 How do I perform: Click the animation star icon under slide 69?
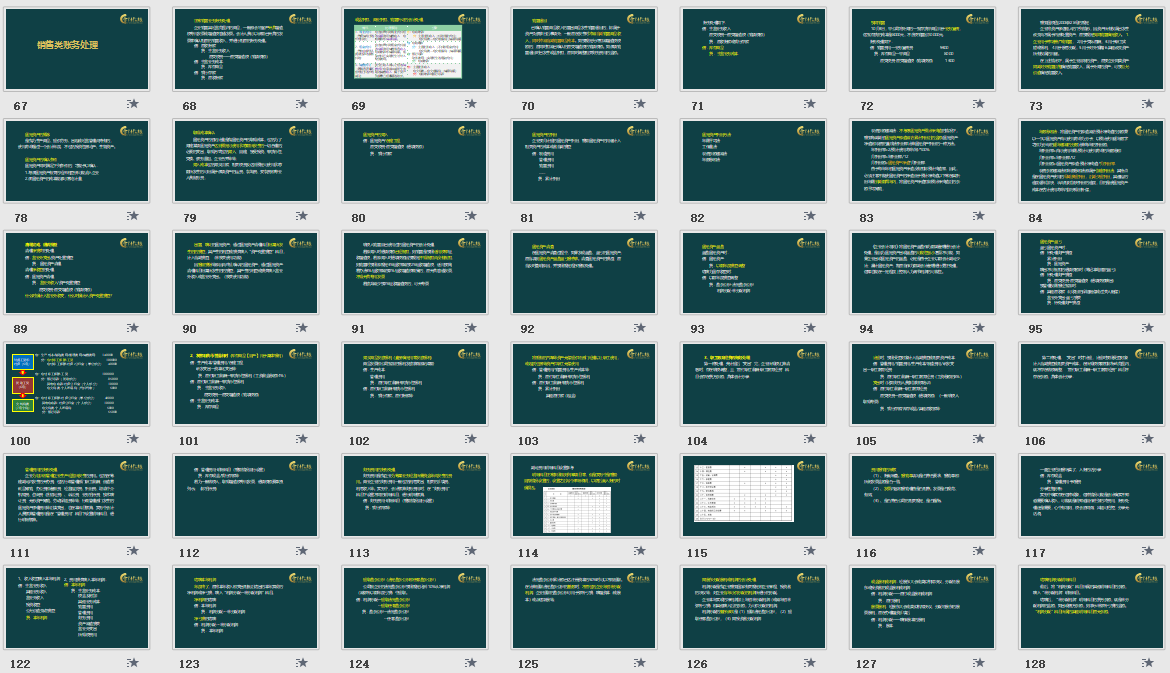coord(471,104)
